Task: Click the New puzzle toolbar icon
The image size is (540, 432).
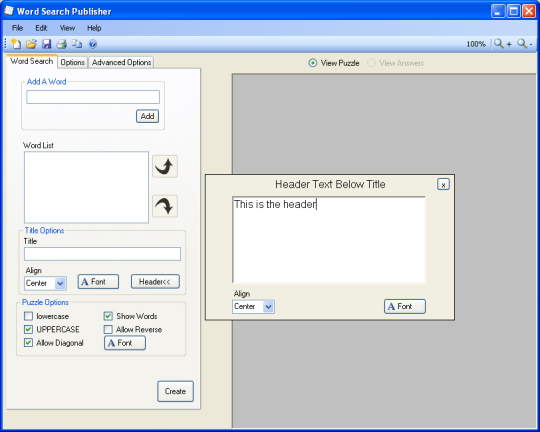Action: [x=16, y=44]
